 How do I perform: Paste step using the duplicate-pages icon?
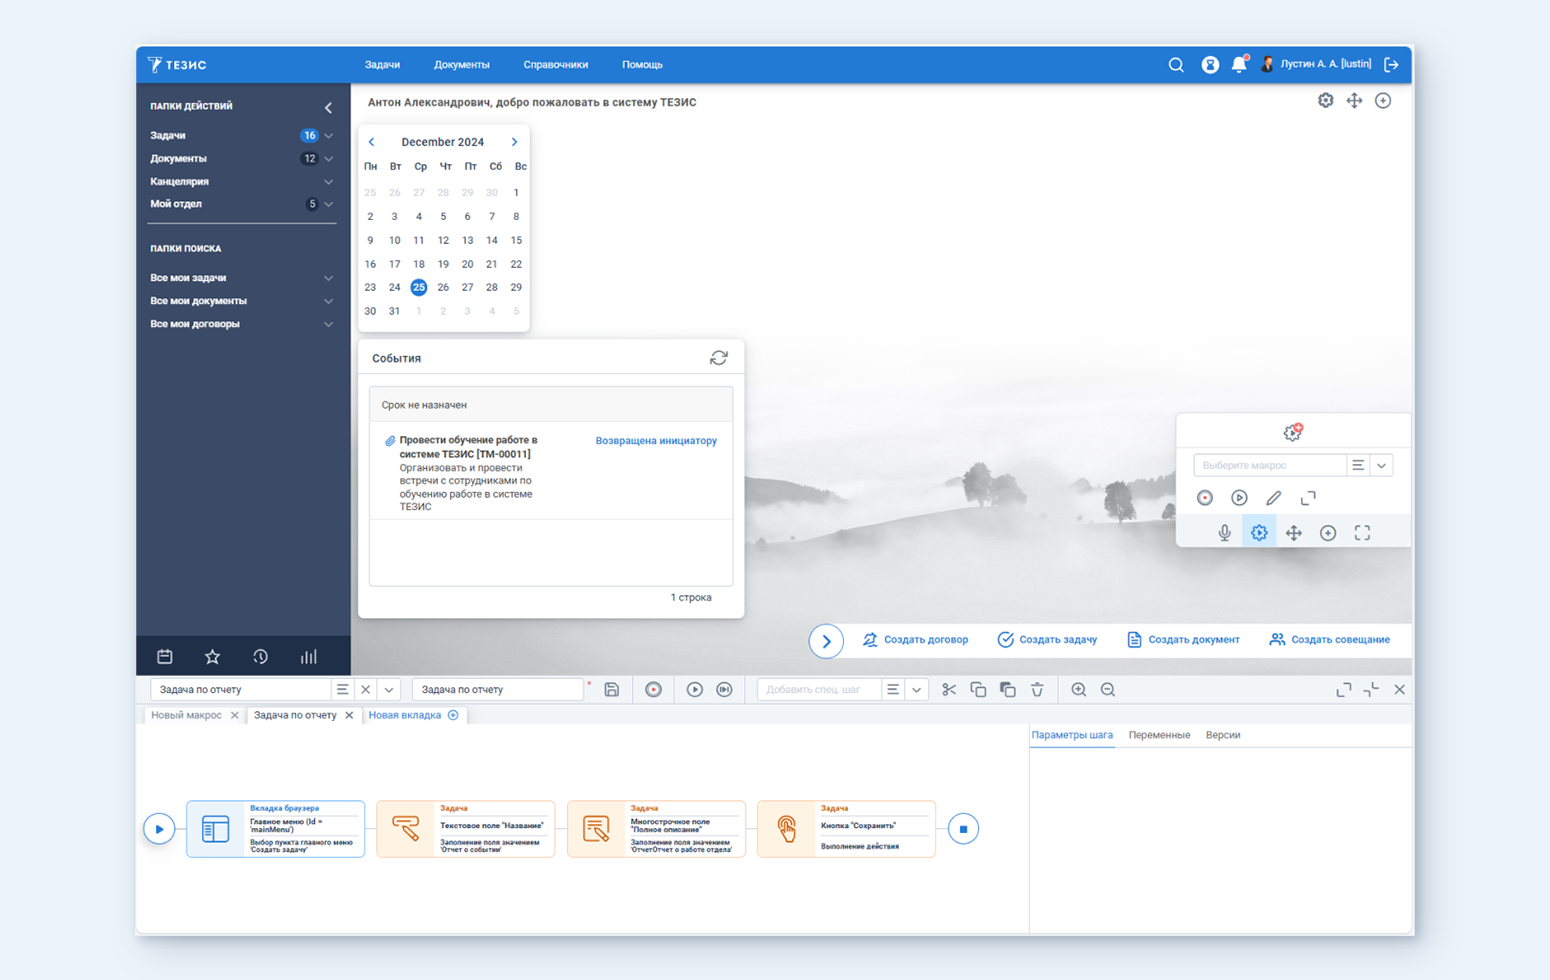(1008, 690)
